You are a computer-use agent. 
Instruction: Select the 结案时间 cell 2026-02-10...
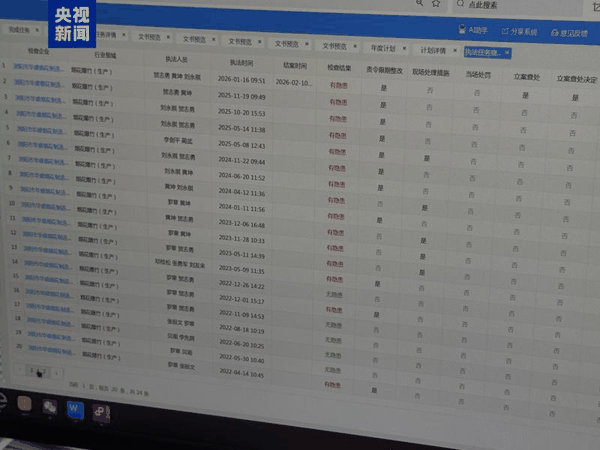[x=293, y=82]
